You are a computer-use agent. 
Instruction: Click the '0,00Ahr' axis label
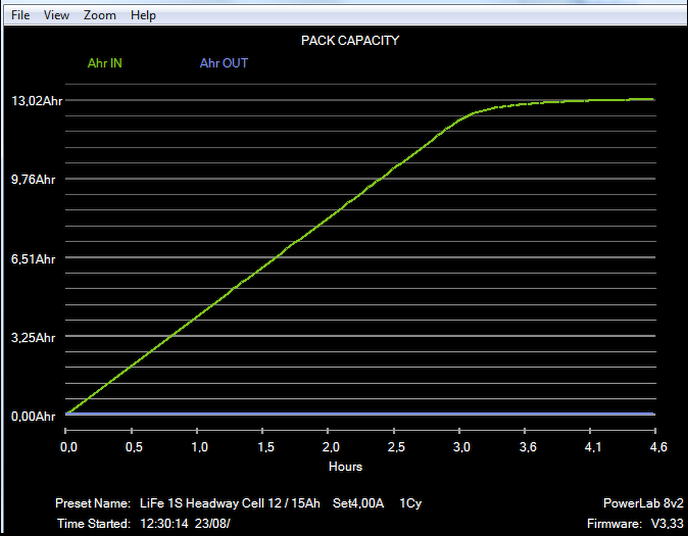pyautogui.click(x=33, y=416)
